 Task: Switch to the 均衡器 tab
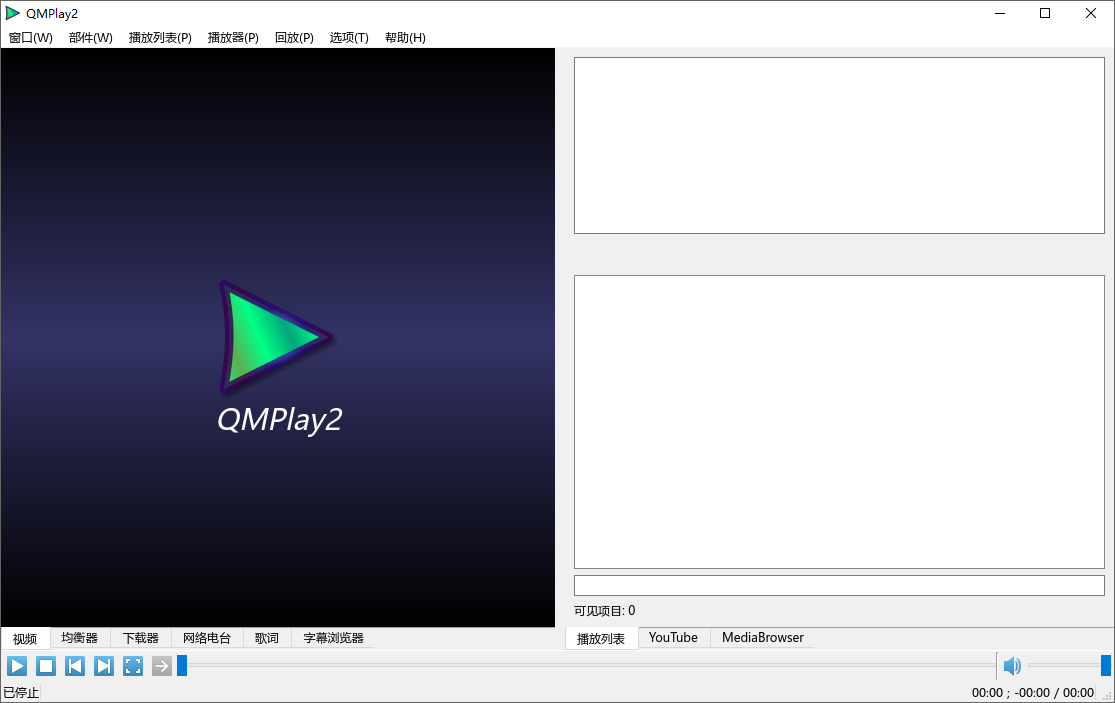point(80,638)
